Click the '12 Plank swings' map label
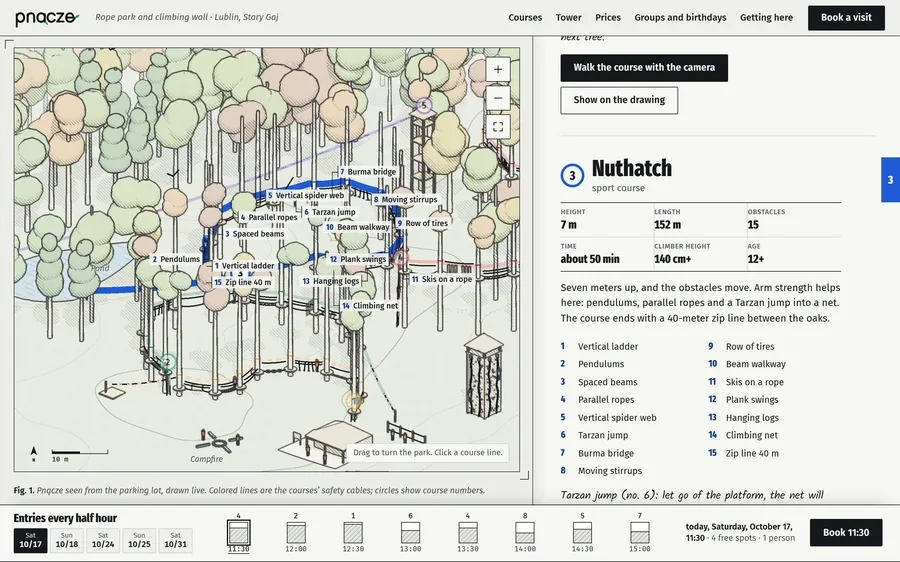Screen dimensions: 900x562 click(x=358, y=259)
